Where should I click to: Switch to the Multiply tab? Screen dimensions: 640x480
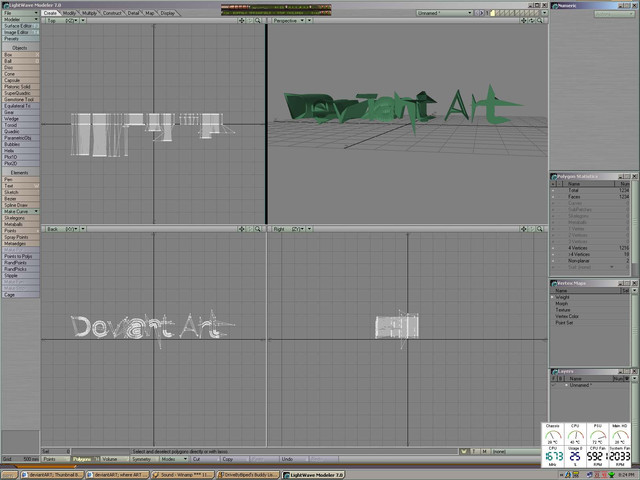click(x=89, y=13)
